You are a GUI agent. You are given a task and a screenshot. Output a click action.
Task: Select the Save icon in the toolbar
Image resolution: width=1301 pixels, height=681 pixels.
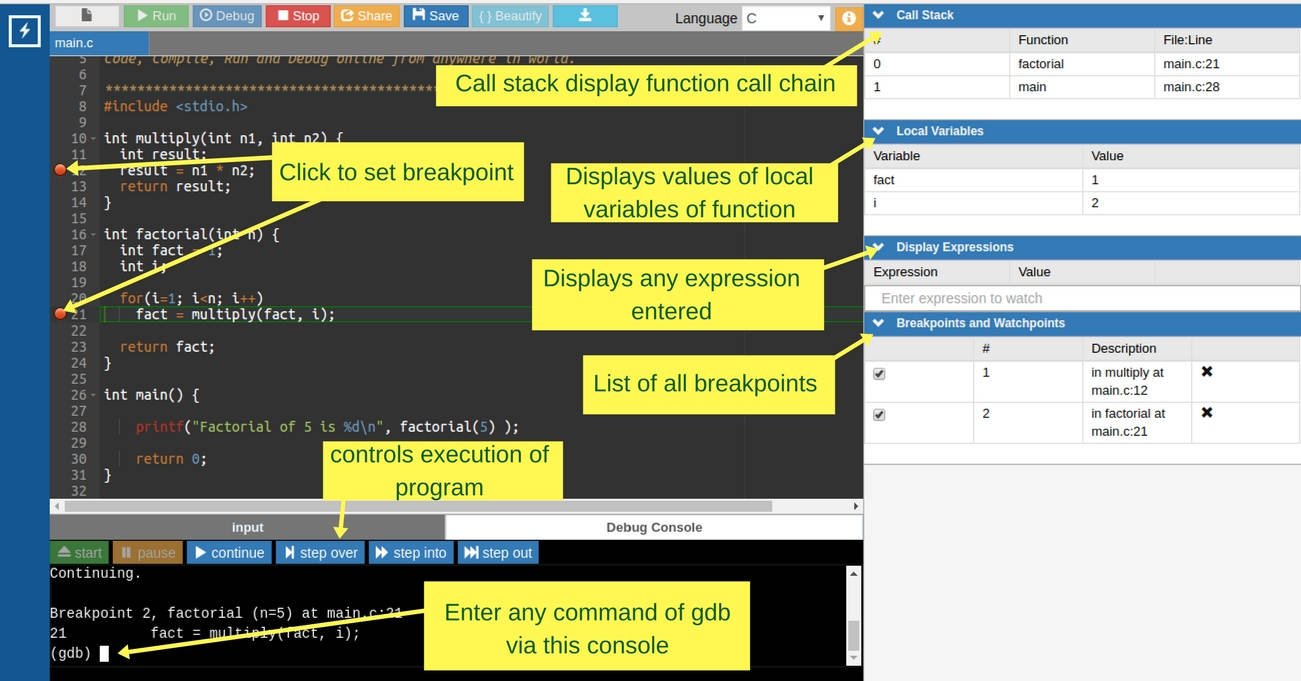click(436, 15)
